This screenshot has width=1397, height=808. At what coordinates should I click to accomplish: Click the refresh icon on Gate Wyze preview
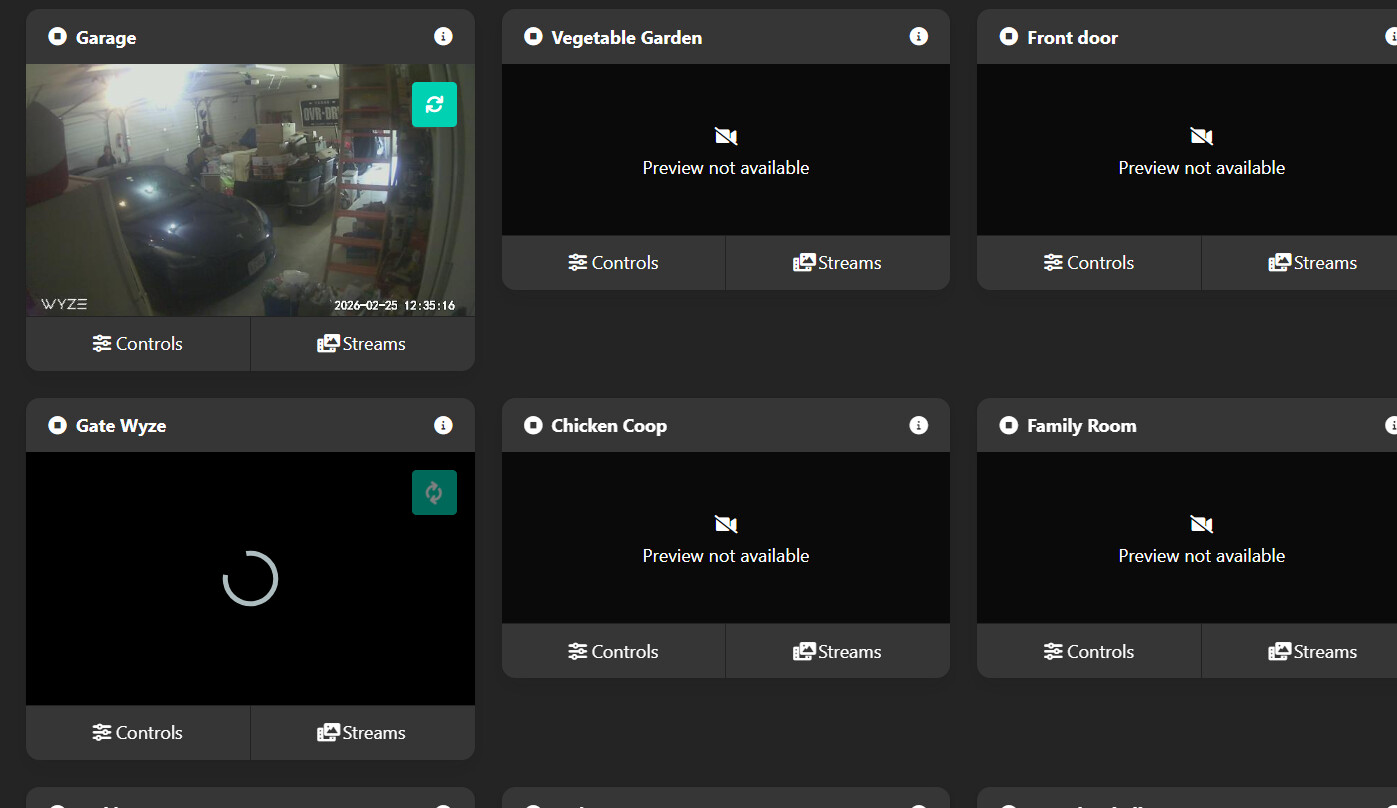point(434,492)
